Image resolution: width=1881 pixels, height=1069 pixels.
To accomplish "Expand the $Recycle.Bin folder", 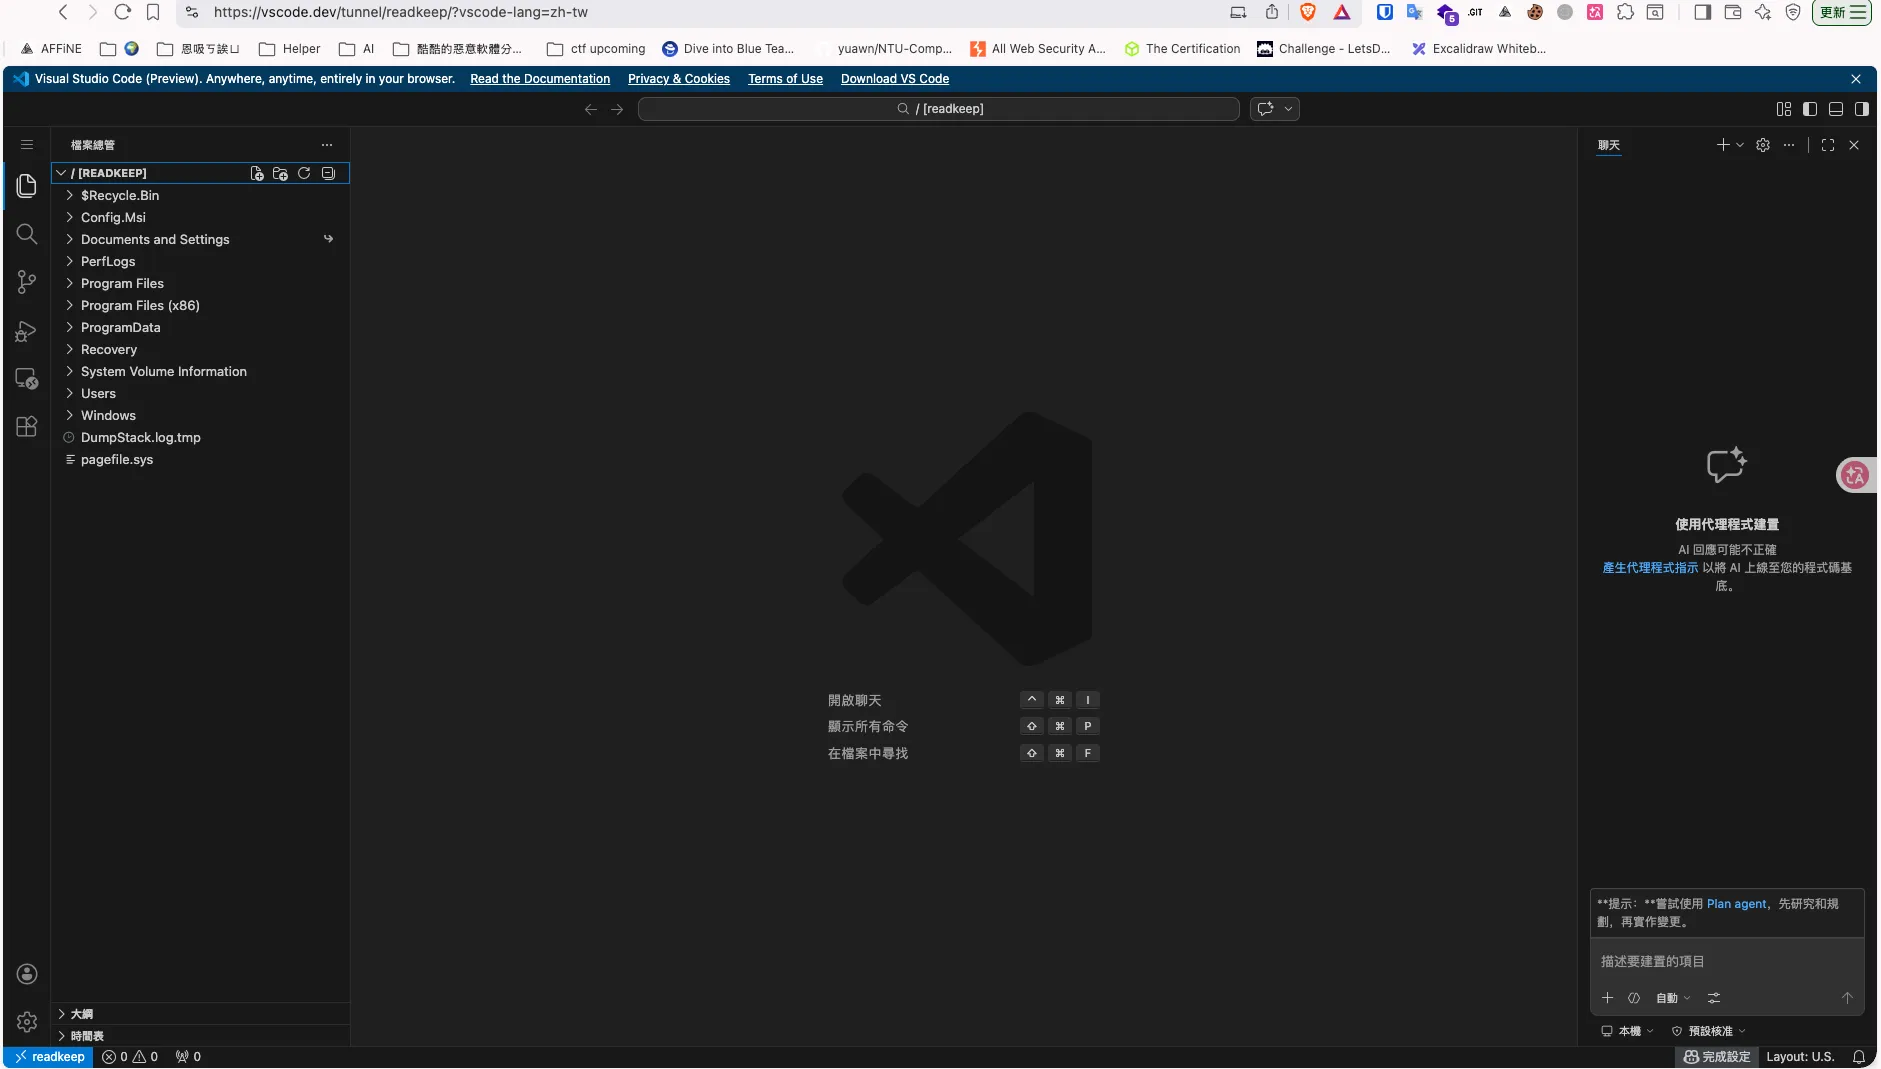I will (200, 196).
